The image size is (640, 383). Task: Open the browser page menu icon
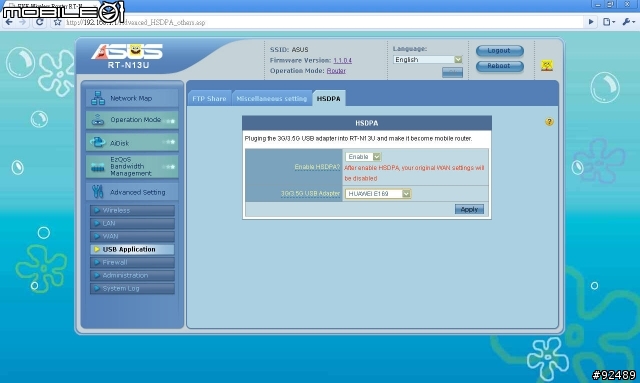tap(609, 22)
